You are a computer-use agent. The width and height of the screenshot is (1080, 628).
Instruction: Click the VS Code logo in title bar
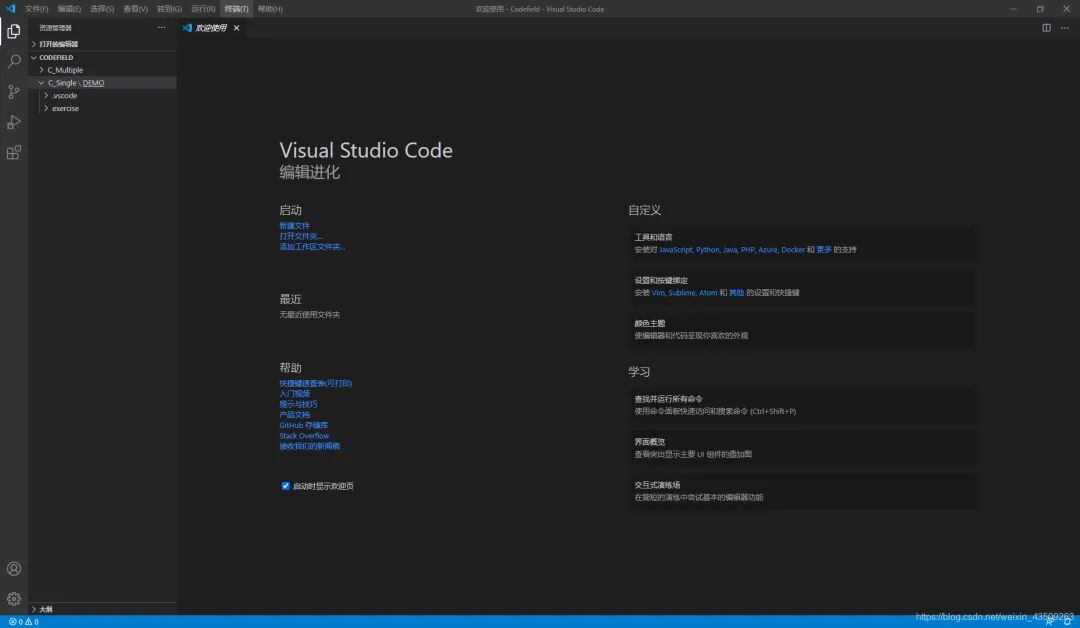coord(10,9)
